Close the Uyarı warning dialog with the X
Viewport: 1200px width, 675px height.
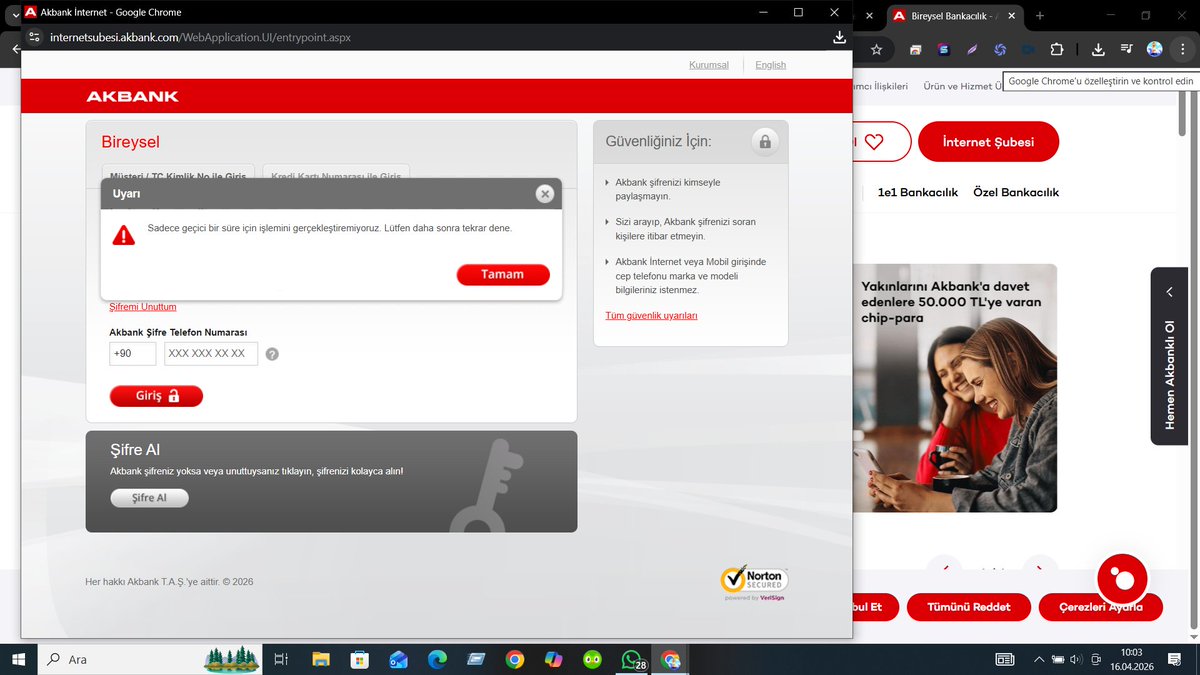(x=544, y=194)
